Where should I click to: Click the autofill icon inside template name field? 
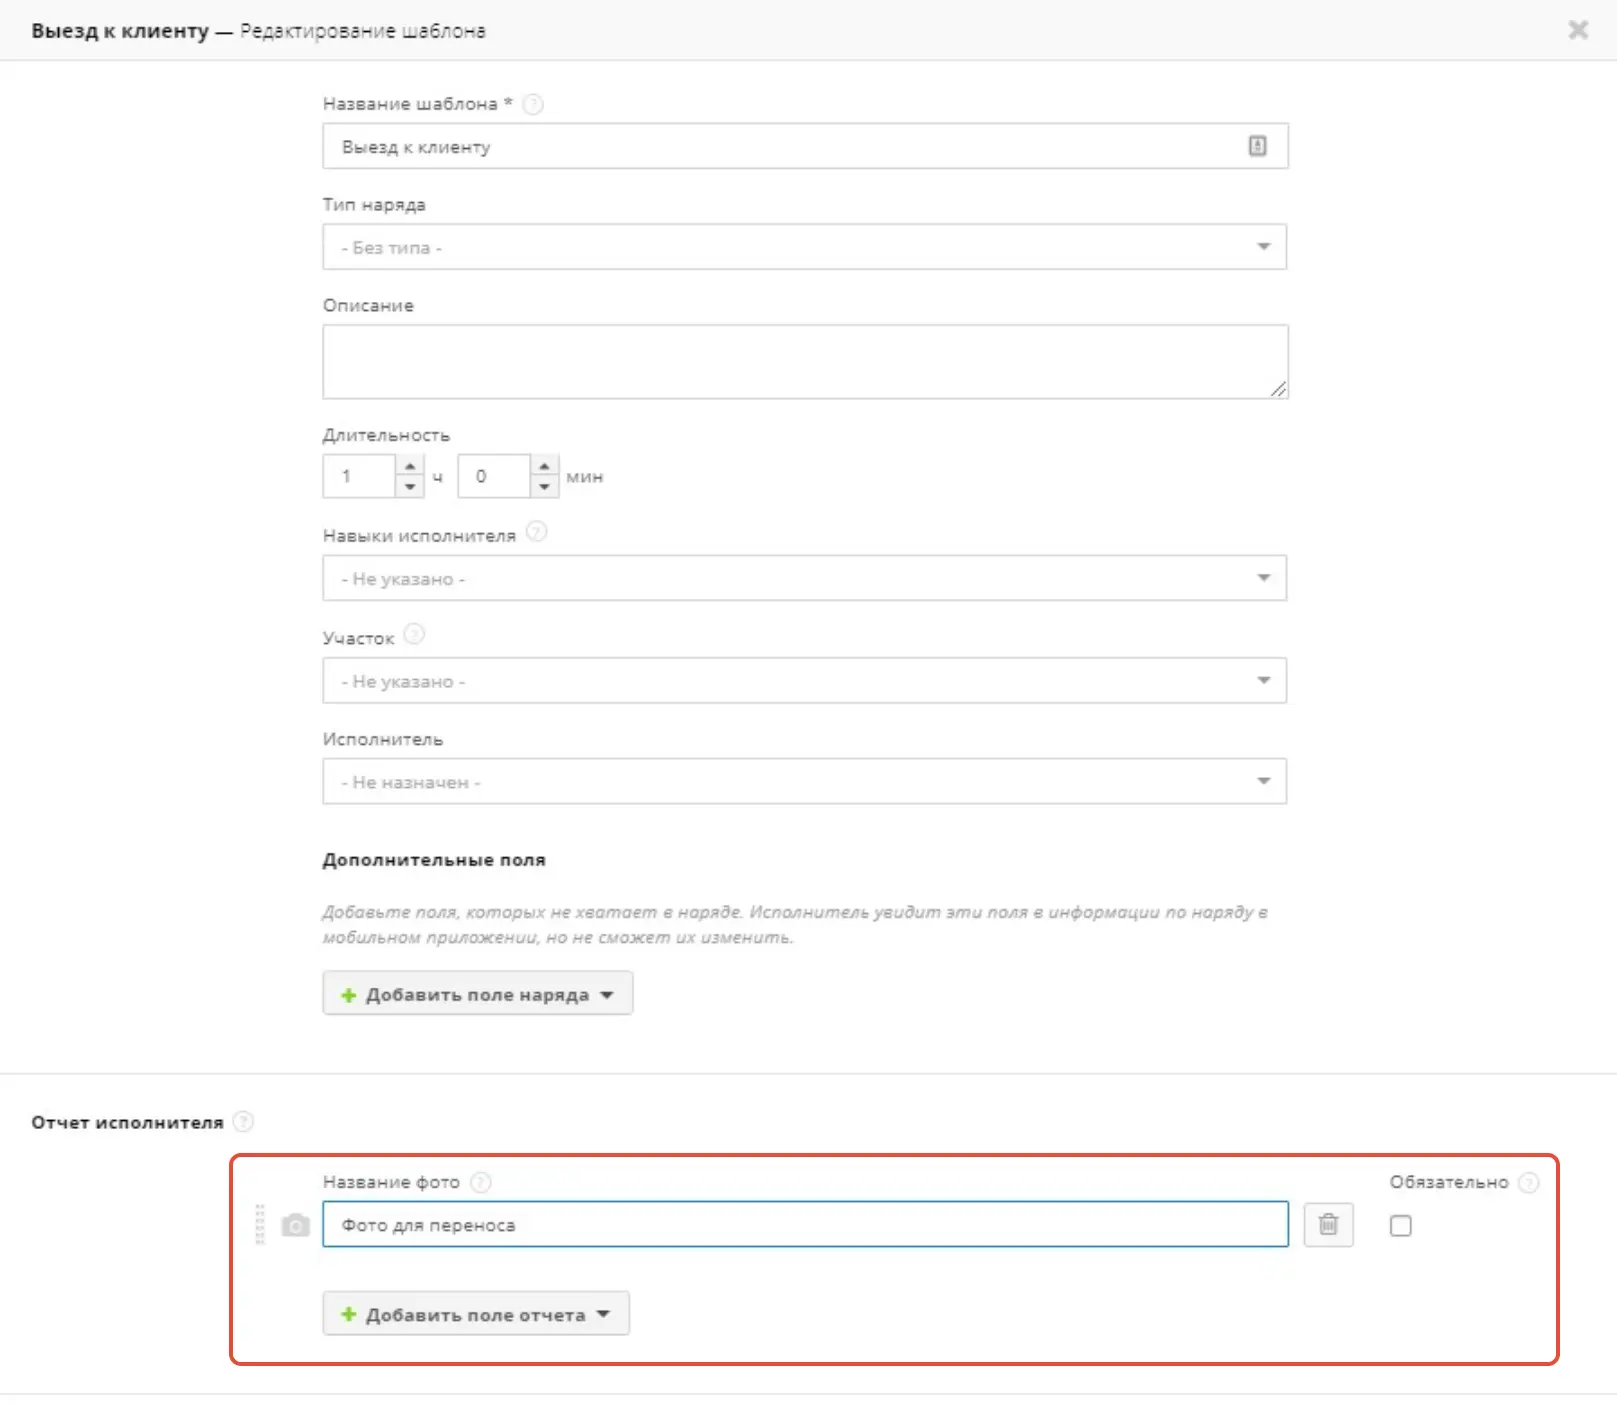click(x=1257, y=146)
